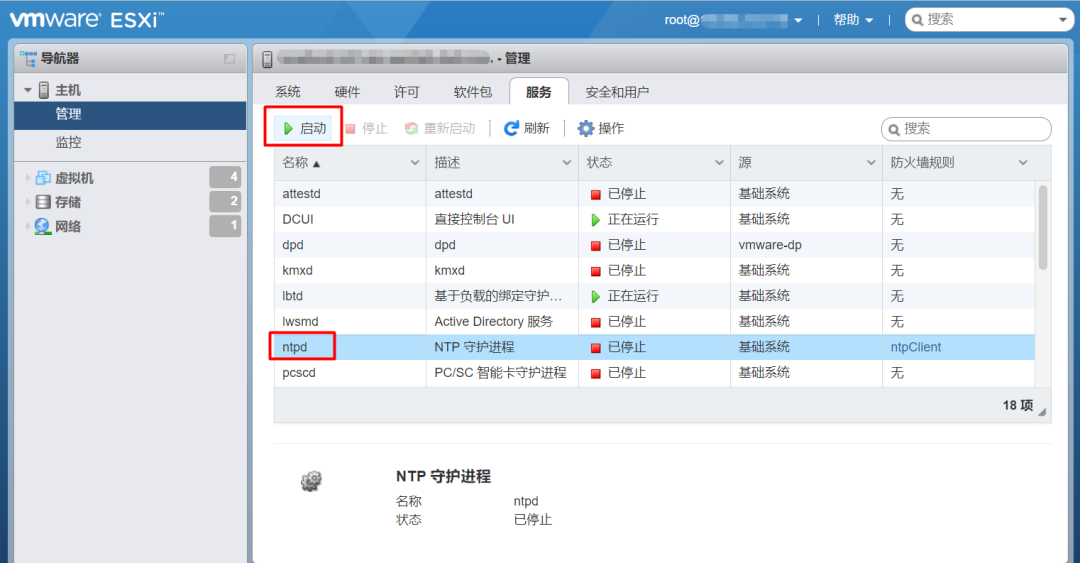Click the host icon next to 主机
This screenshot has width=1080, height=563.
43,90
